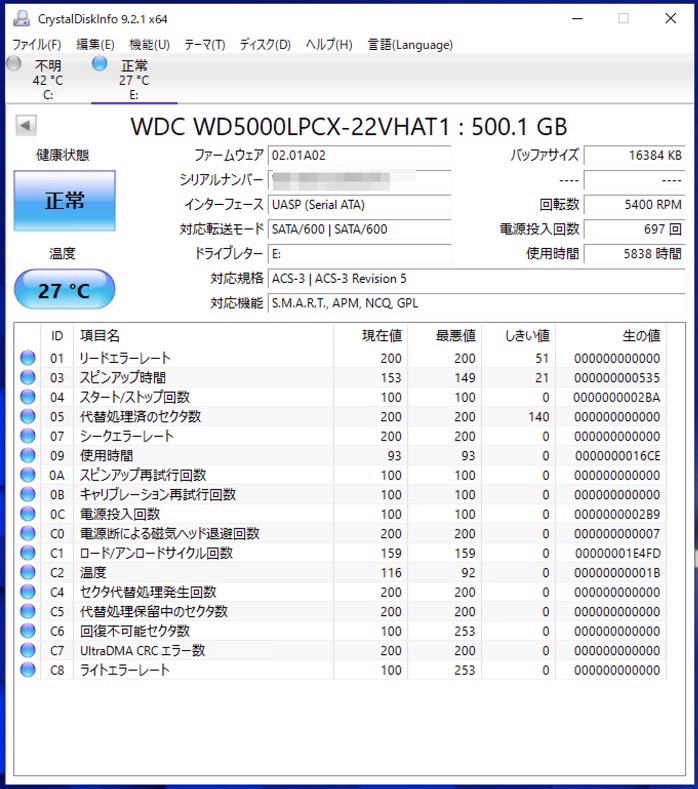The image size is (698, 789).
Task: Click status orb of シークエラーレート row
Action: (28, 436)
